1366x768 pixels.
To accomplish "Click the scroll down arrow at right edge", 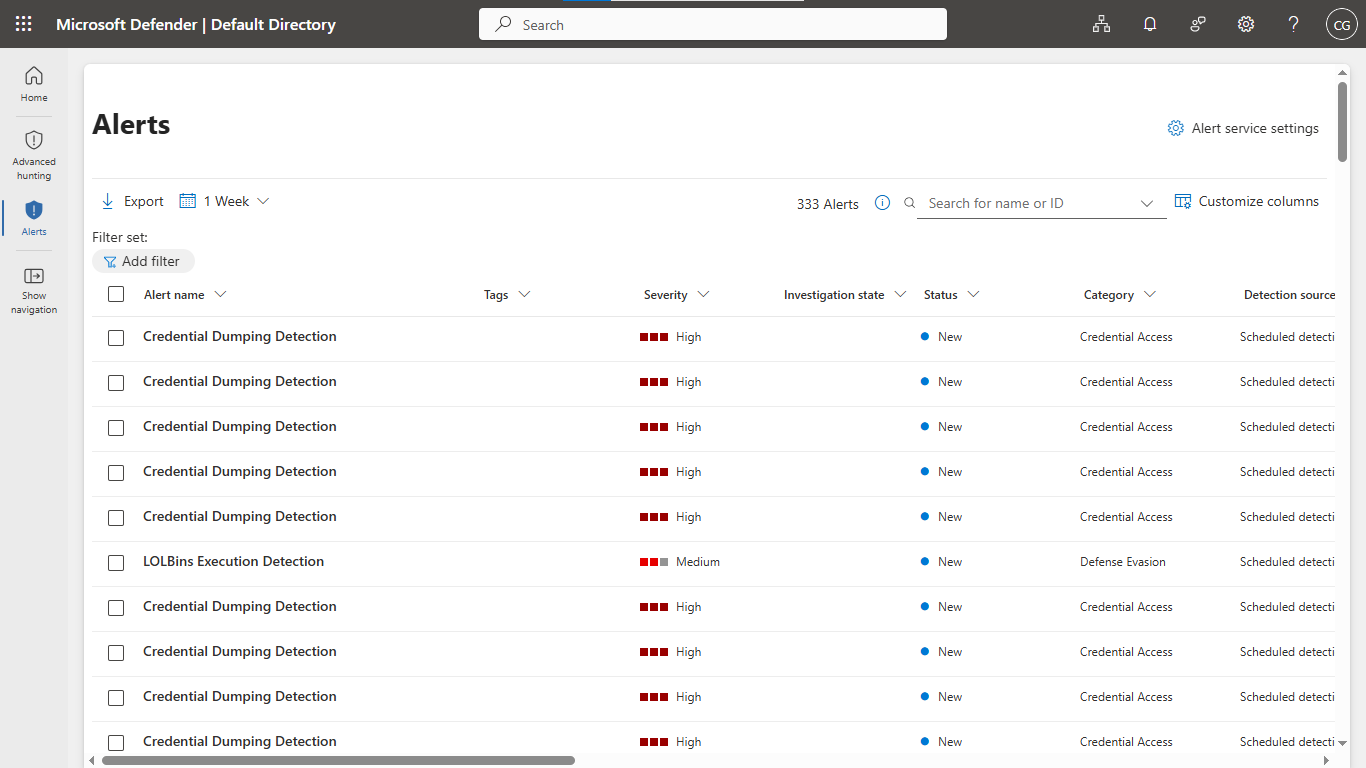I will point(1342,742).
